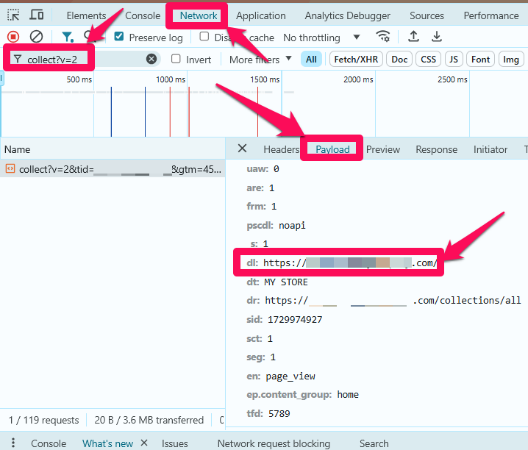Select the Payload tab
This screenshot has height=450, width=528.
(332, 149)
